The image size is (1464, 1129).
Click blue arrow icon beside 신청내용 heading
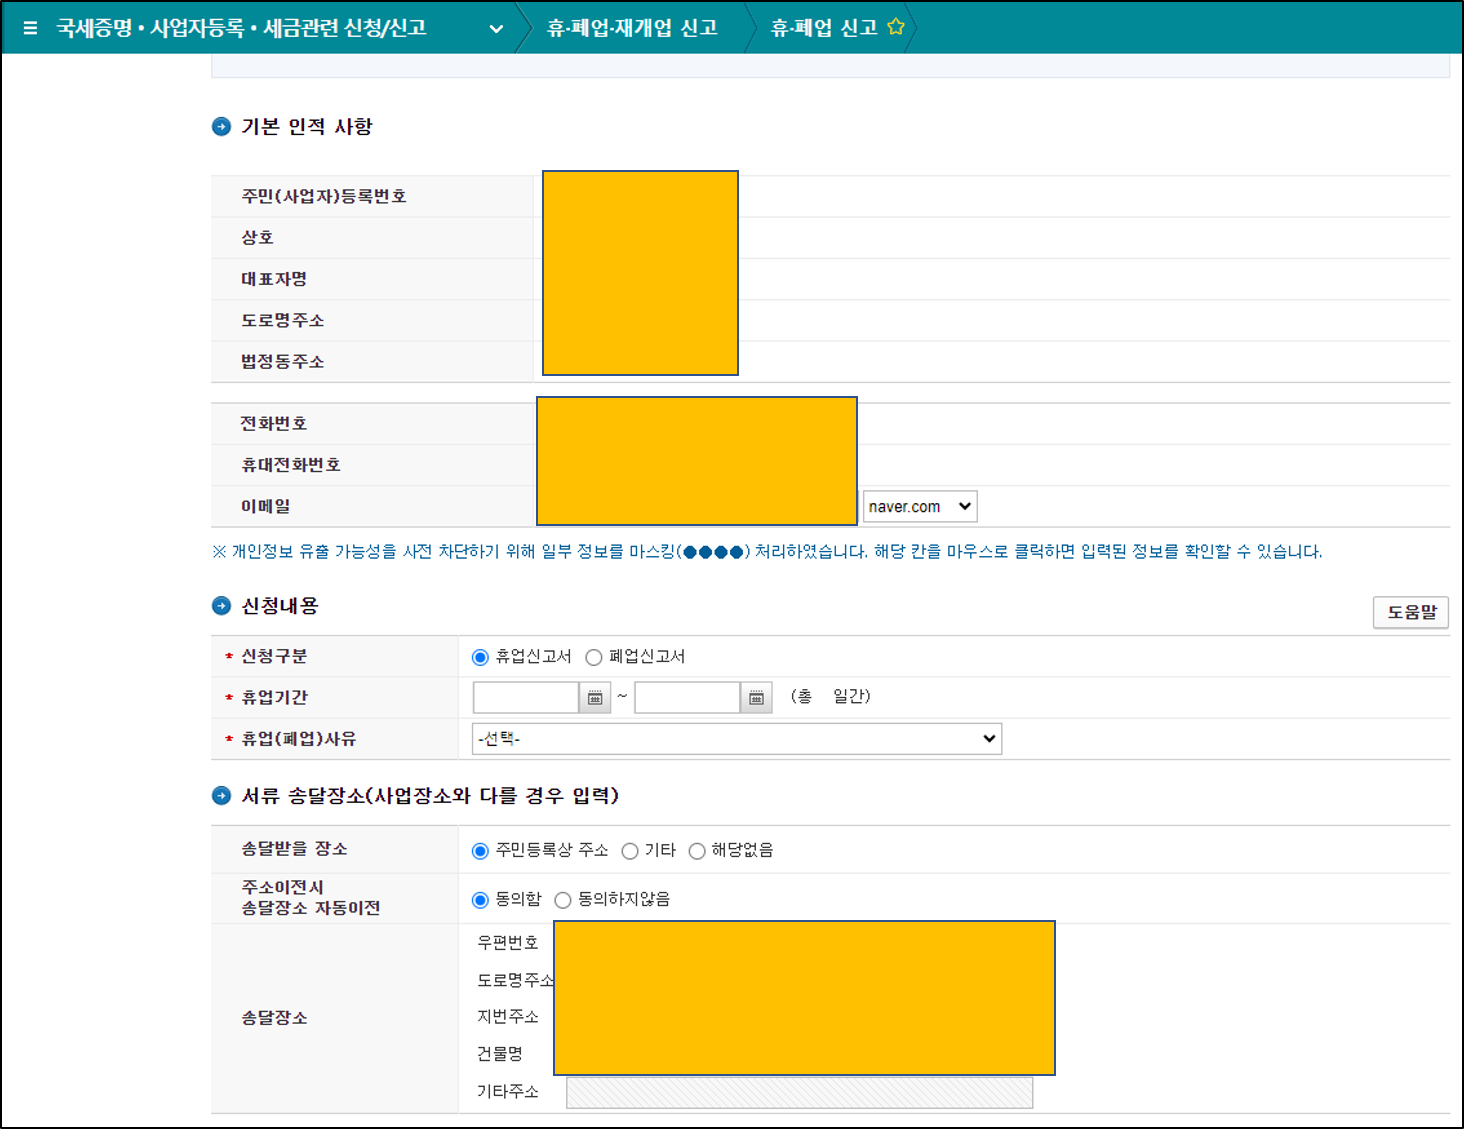[220, 606]
